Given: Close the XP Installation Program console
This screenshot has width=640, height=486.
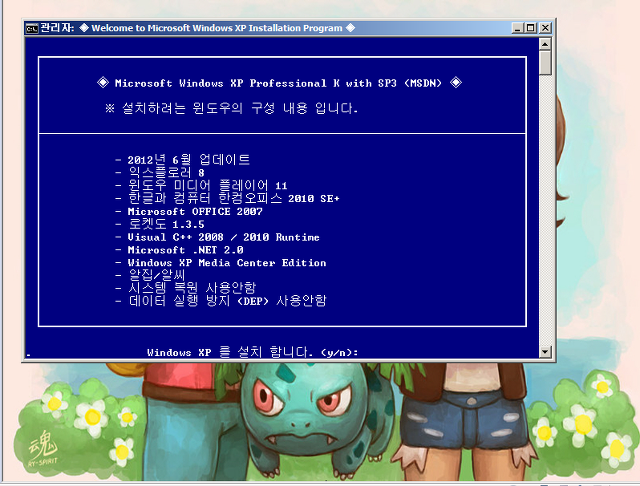Looking at the screenshot, I should coord(545,28).
